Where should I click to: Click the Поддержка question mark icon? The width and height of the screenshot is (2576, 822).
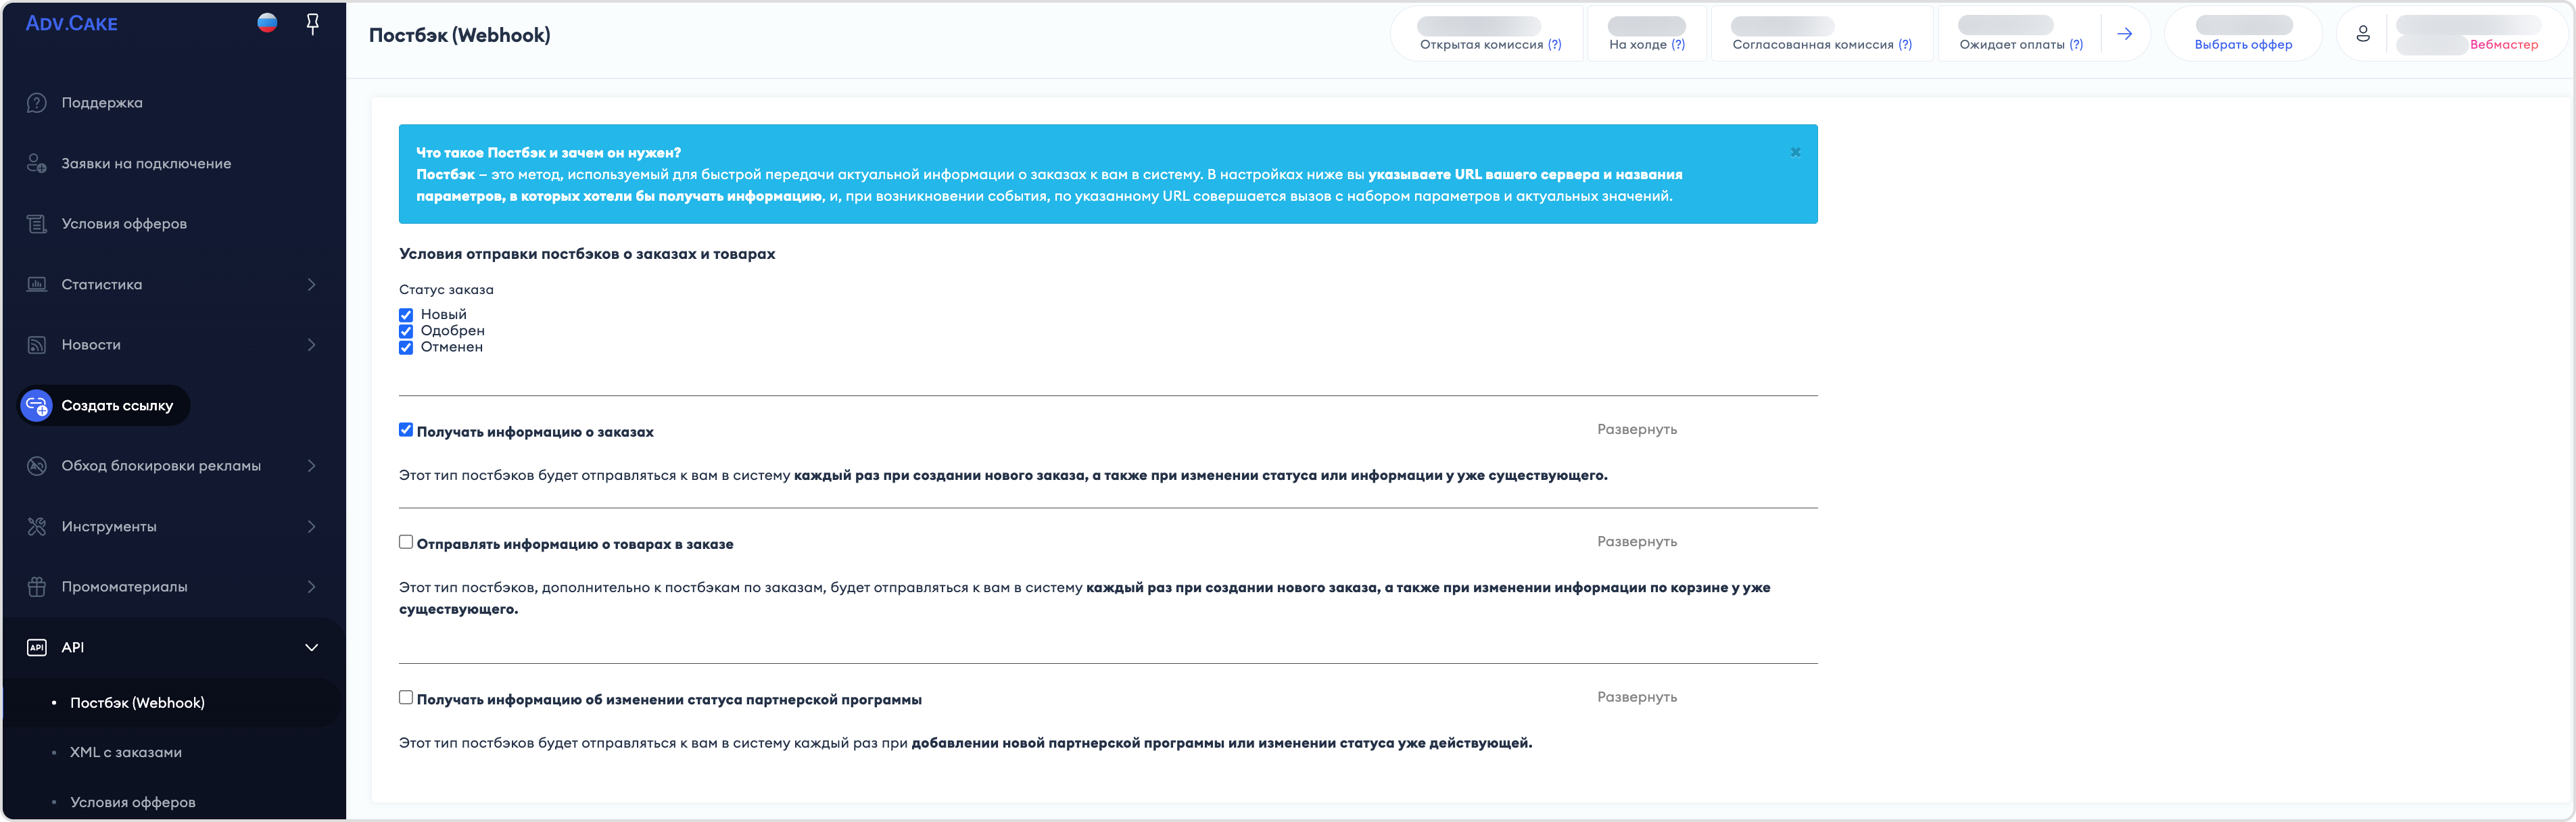[37, 103]
